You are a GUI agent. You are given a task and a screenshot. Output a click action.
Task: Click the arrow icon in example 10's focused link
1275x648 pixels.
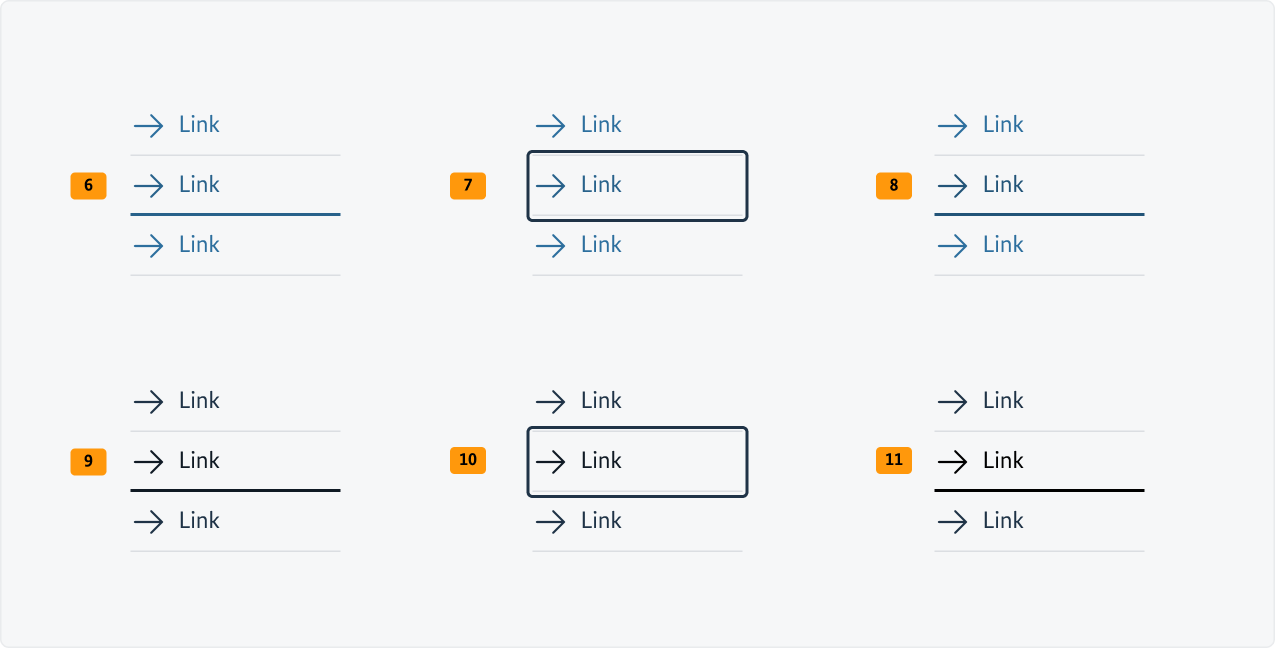click(x=550, y=461)
